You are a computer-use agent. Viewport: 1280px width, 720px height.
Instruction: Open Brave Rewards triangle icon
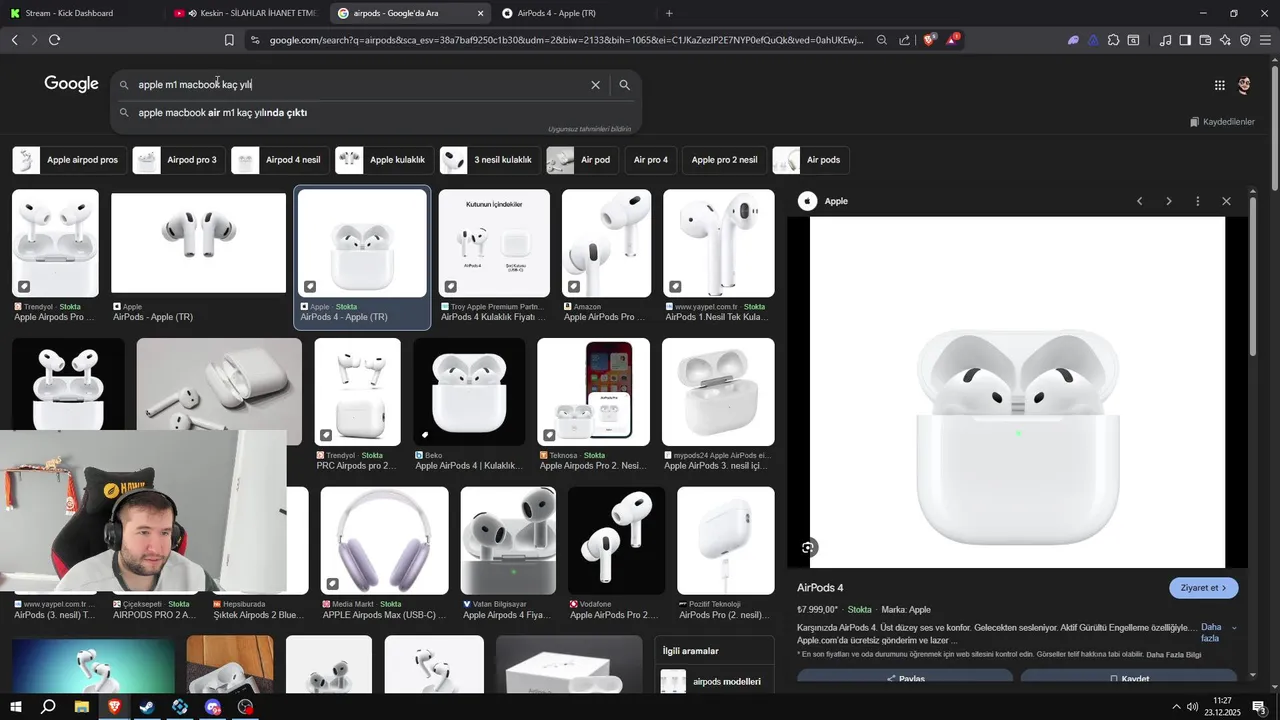tap(952, 40)
